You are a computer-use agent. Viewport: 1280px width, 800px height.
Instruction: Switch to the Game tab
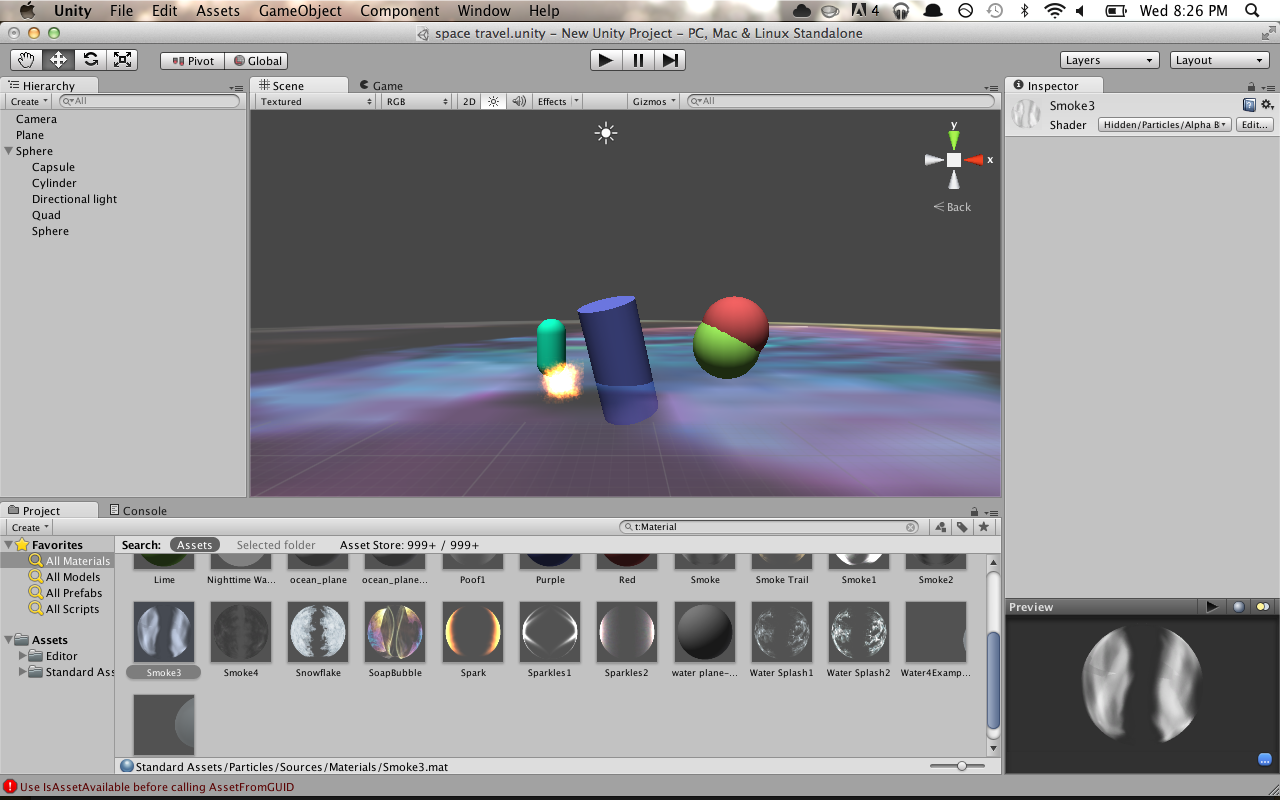coord(380,86)
